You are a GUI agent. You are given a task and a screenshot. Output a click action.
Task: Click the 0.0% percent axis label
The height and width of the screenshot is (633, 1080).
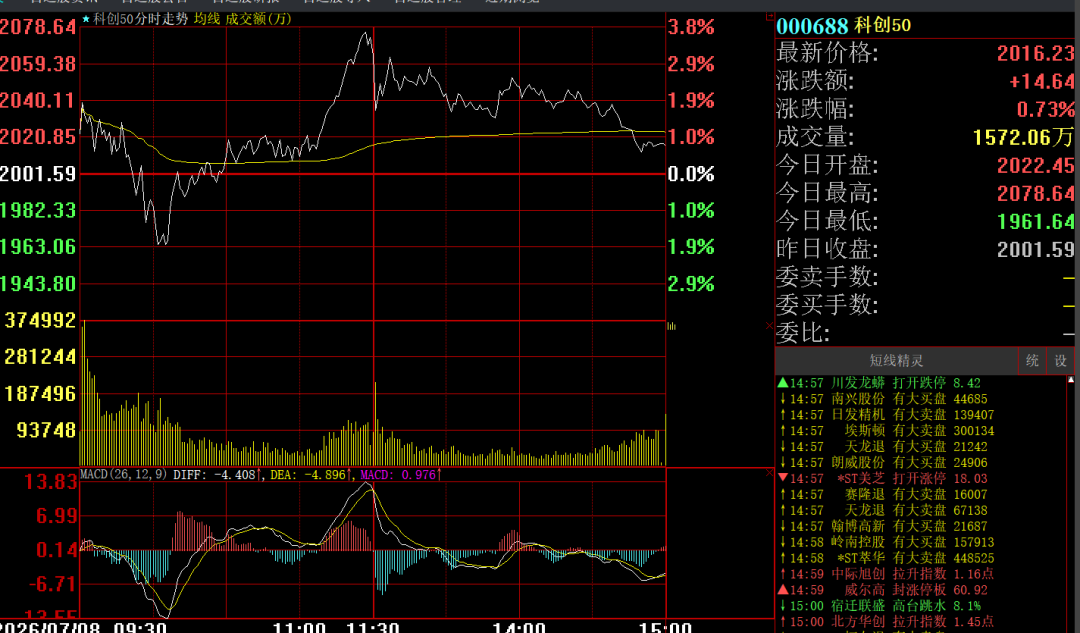691,174
